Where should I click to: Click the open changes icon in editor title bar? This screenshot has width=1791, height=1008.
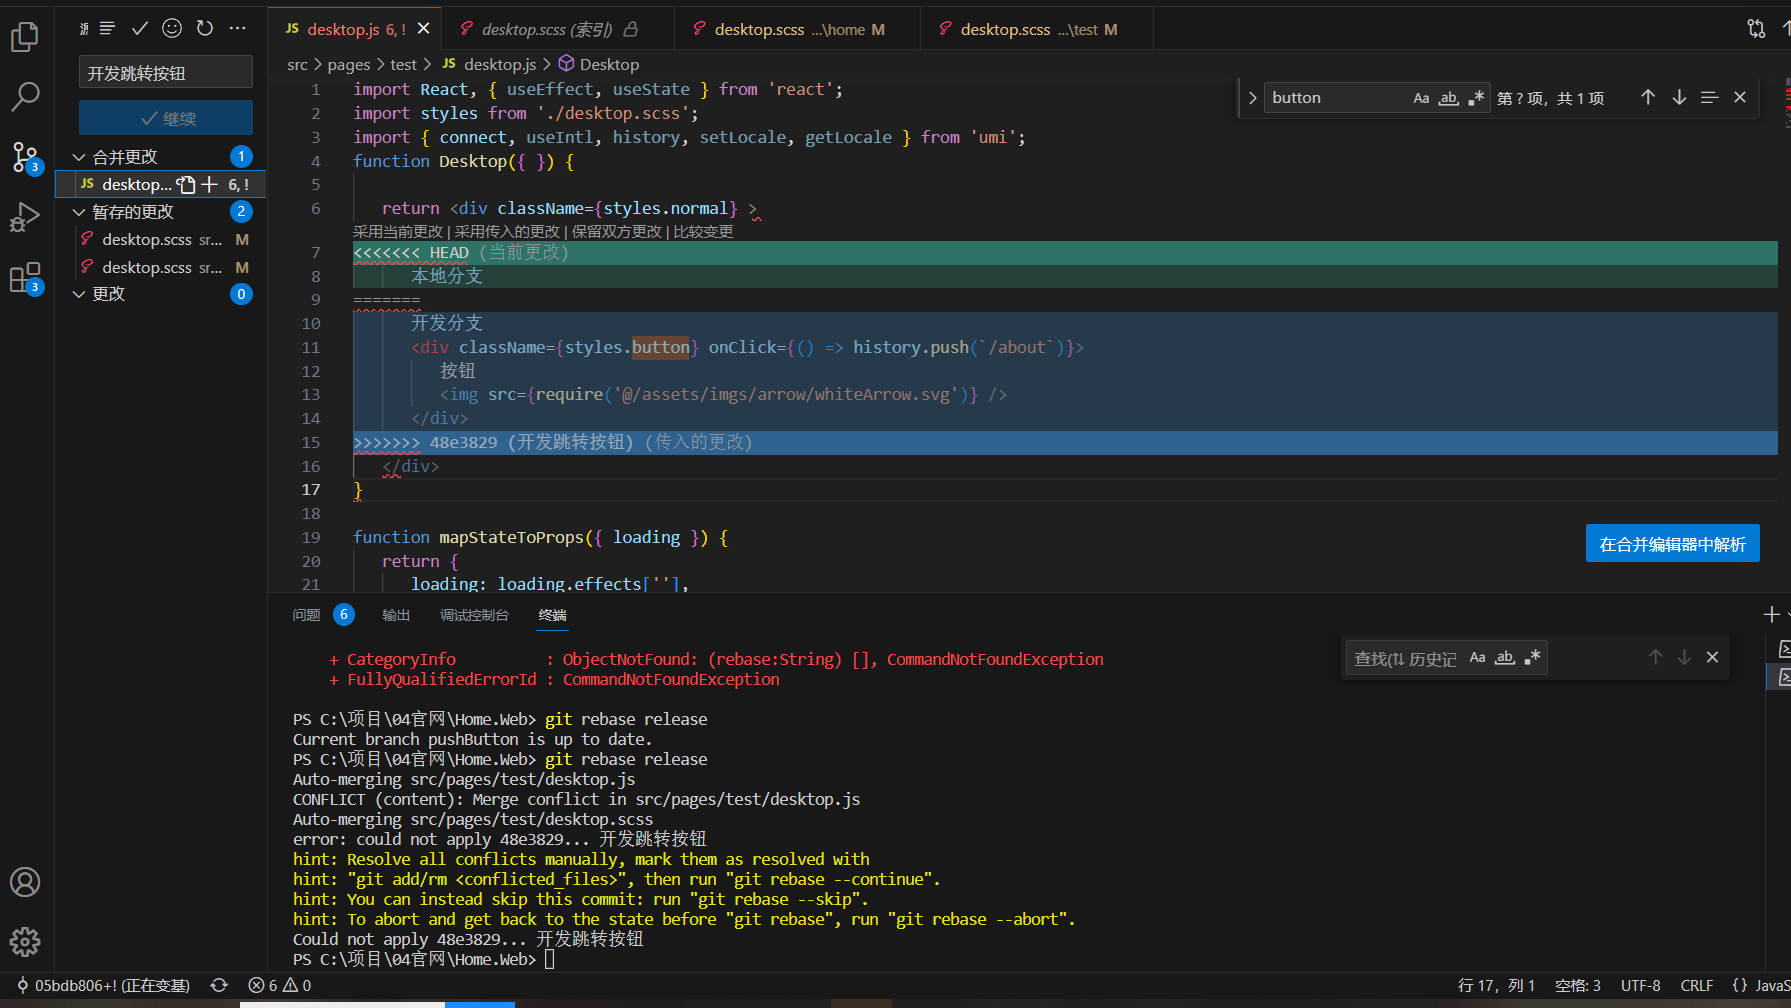(x=1756, y=29)
